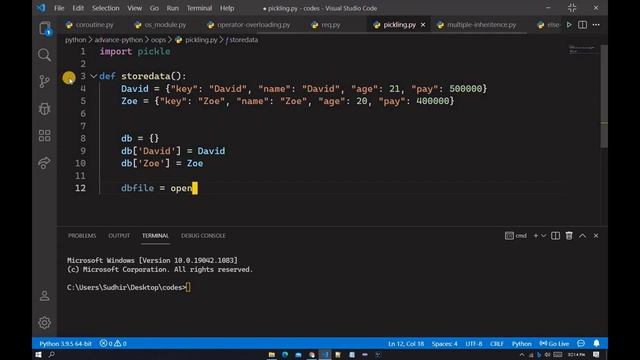640x360 pixels.
Task: Open the Edit menu
Action: coord(78,8)
